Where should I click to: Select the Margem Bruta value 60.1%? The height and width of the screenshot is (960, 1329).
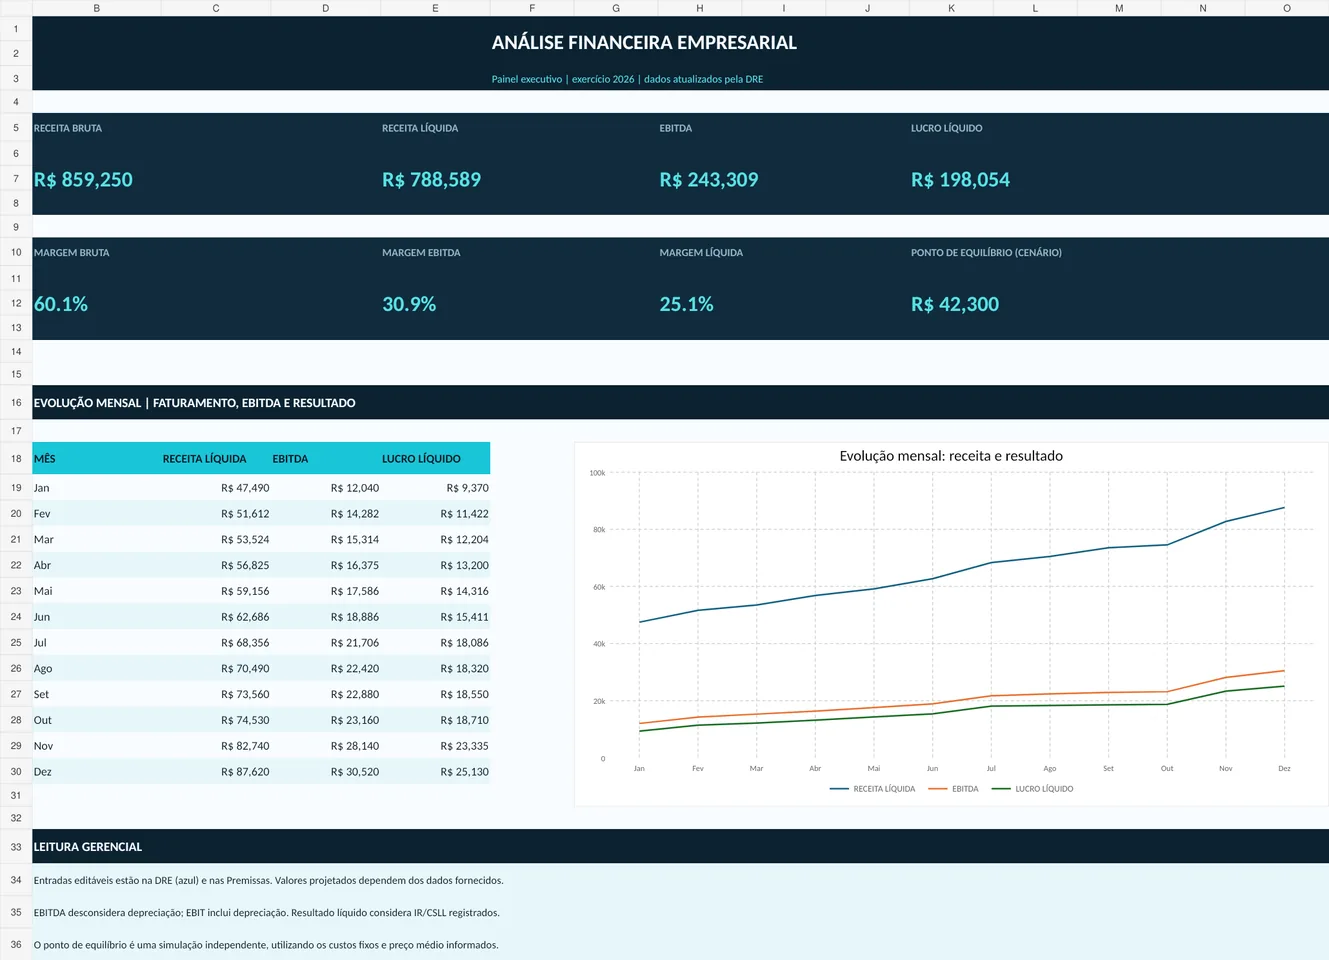(61, 304)
